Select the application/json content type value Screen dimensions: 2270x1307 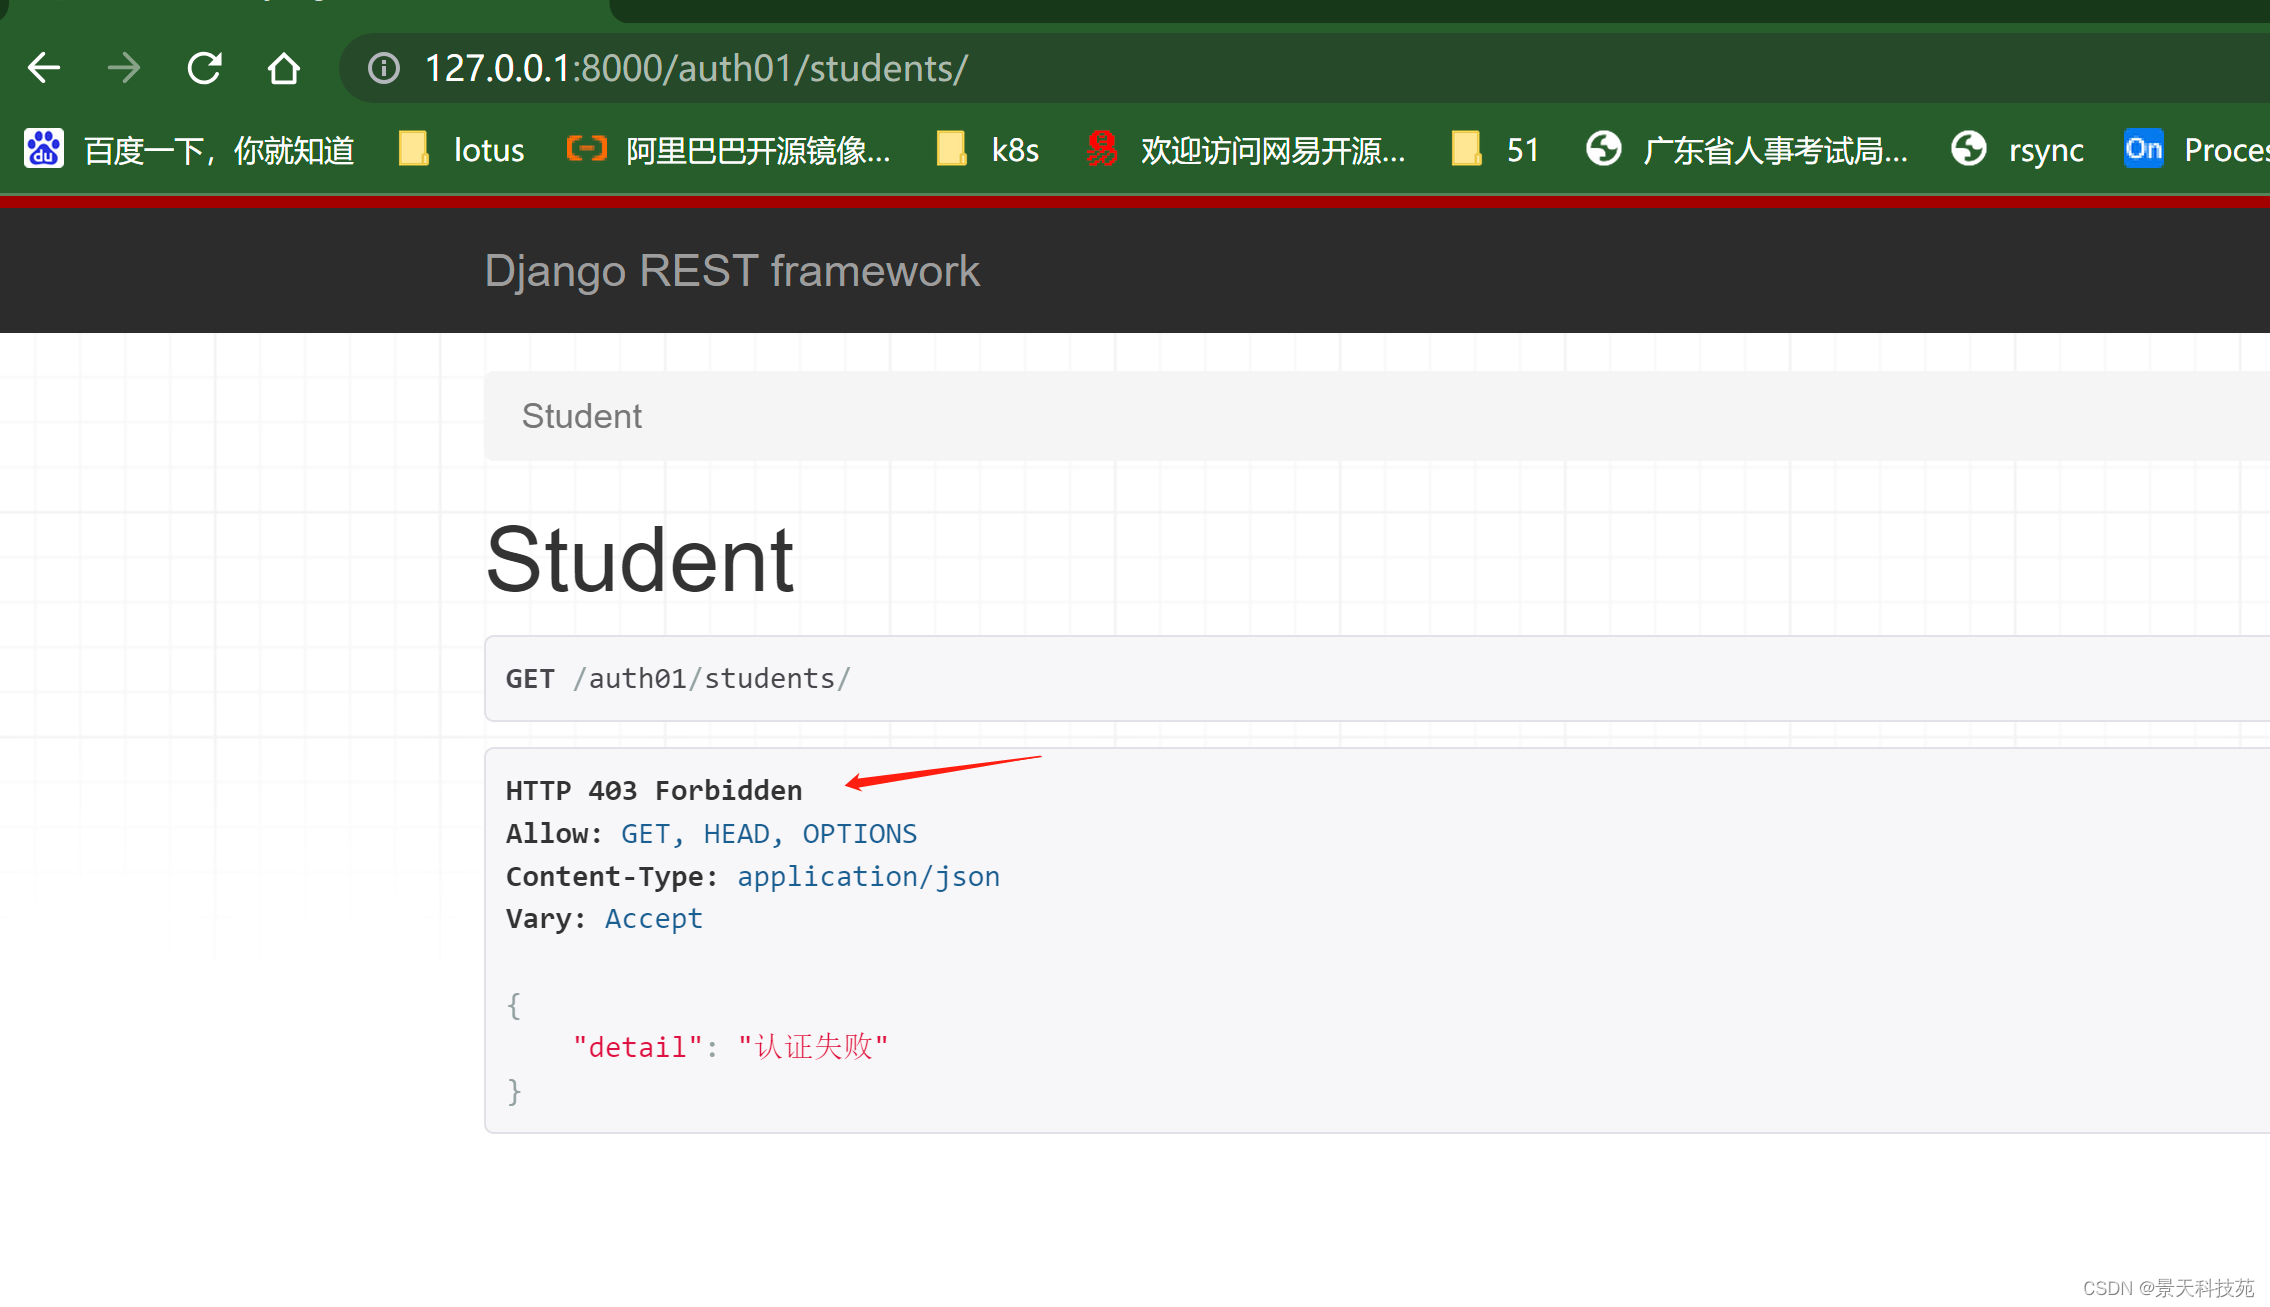click(x=868, y=877)
